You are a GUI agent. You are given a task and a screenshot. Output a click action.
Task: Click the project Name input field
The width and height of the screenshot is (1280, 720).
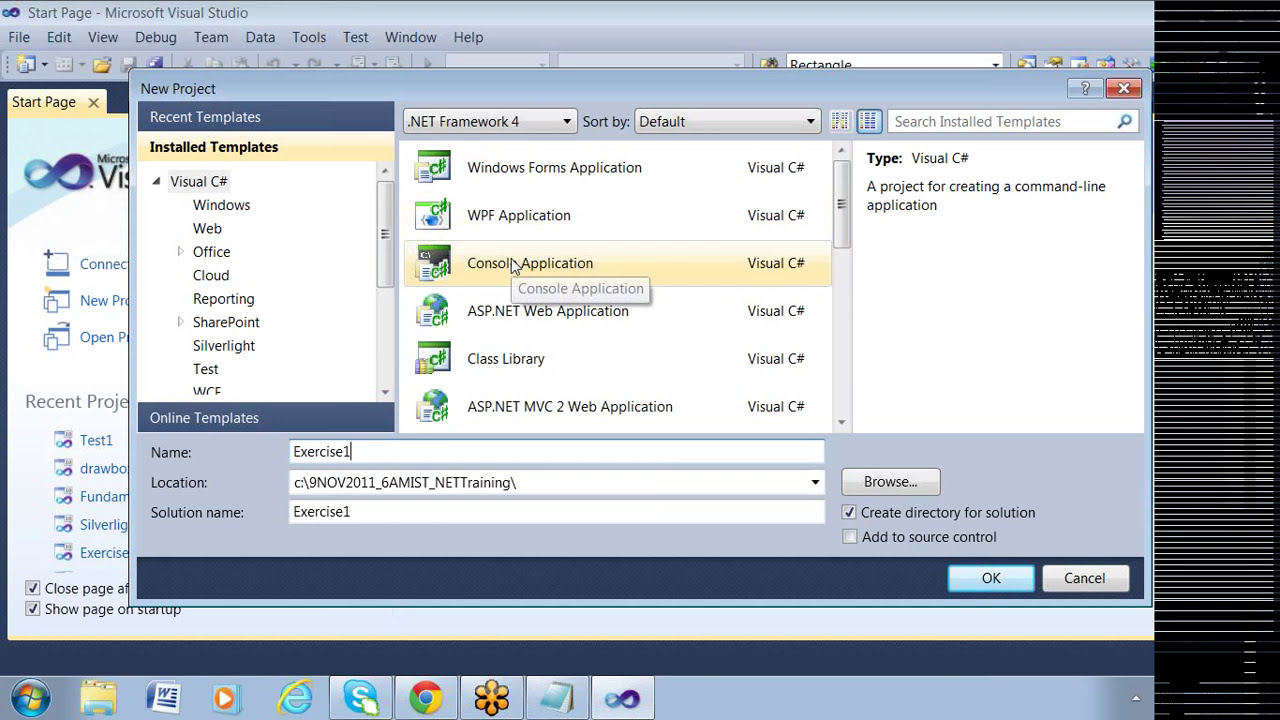coord(557,452)
